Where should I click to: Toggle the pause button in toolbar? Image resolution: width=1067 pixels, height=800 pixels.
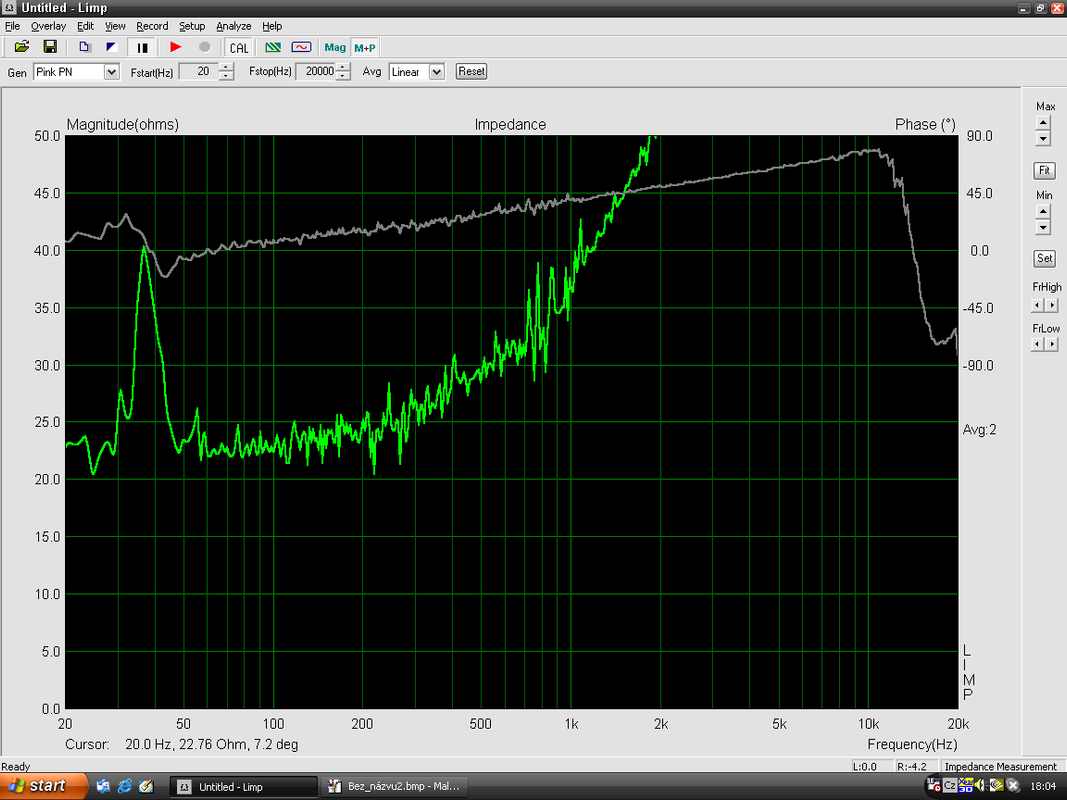click(x=142, y=48)
